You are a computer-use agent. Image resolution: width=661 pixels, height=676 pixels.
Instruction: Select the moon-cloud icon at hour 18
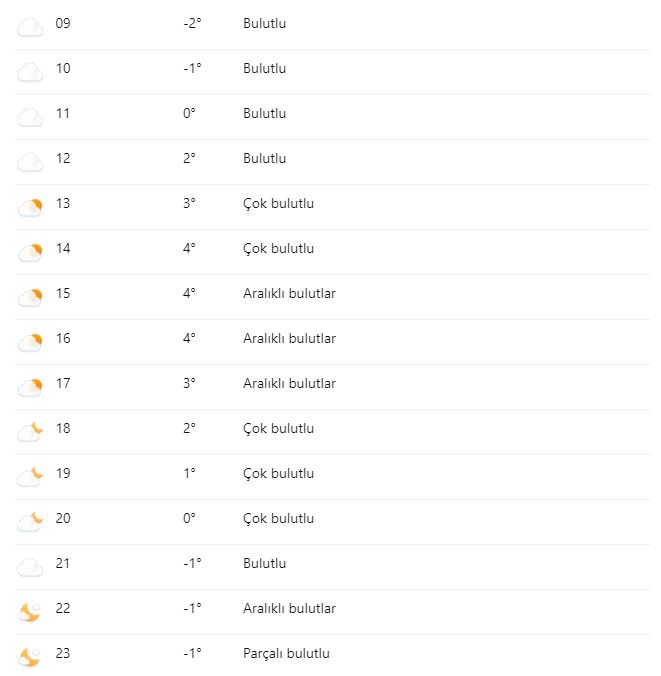pyautogui.click(x=30, y=432)
